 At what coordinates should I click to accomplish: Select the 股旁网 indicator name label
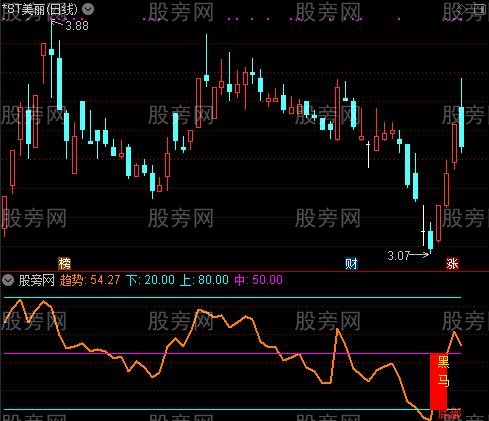pos(36,280)
